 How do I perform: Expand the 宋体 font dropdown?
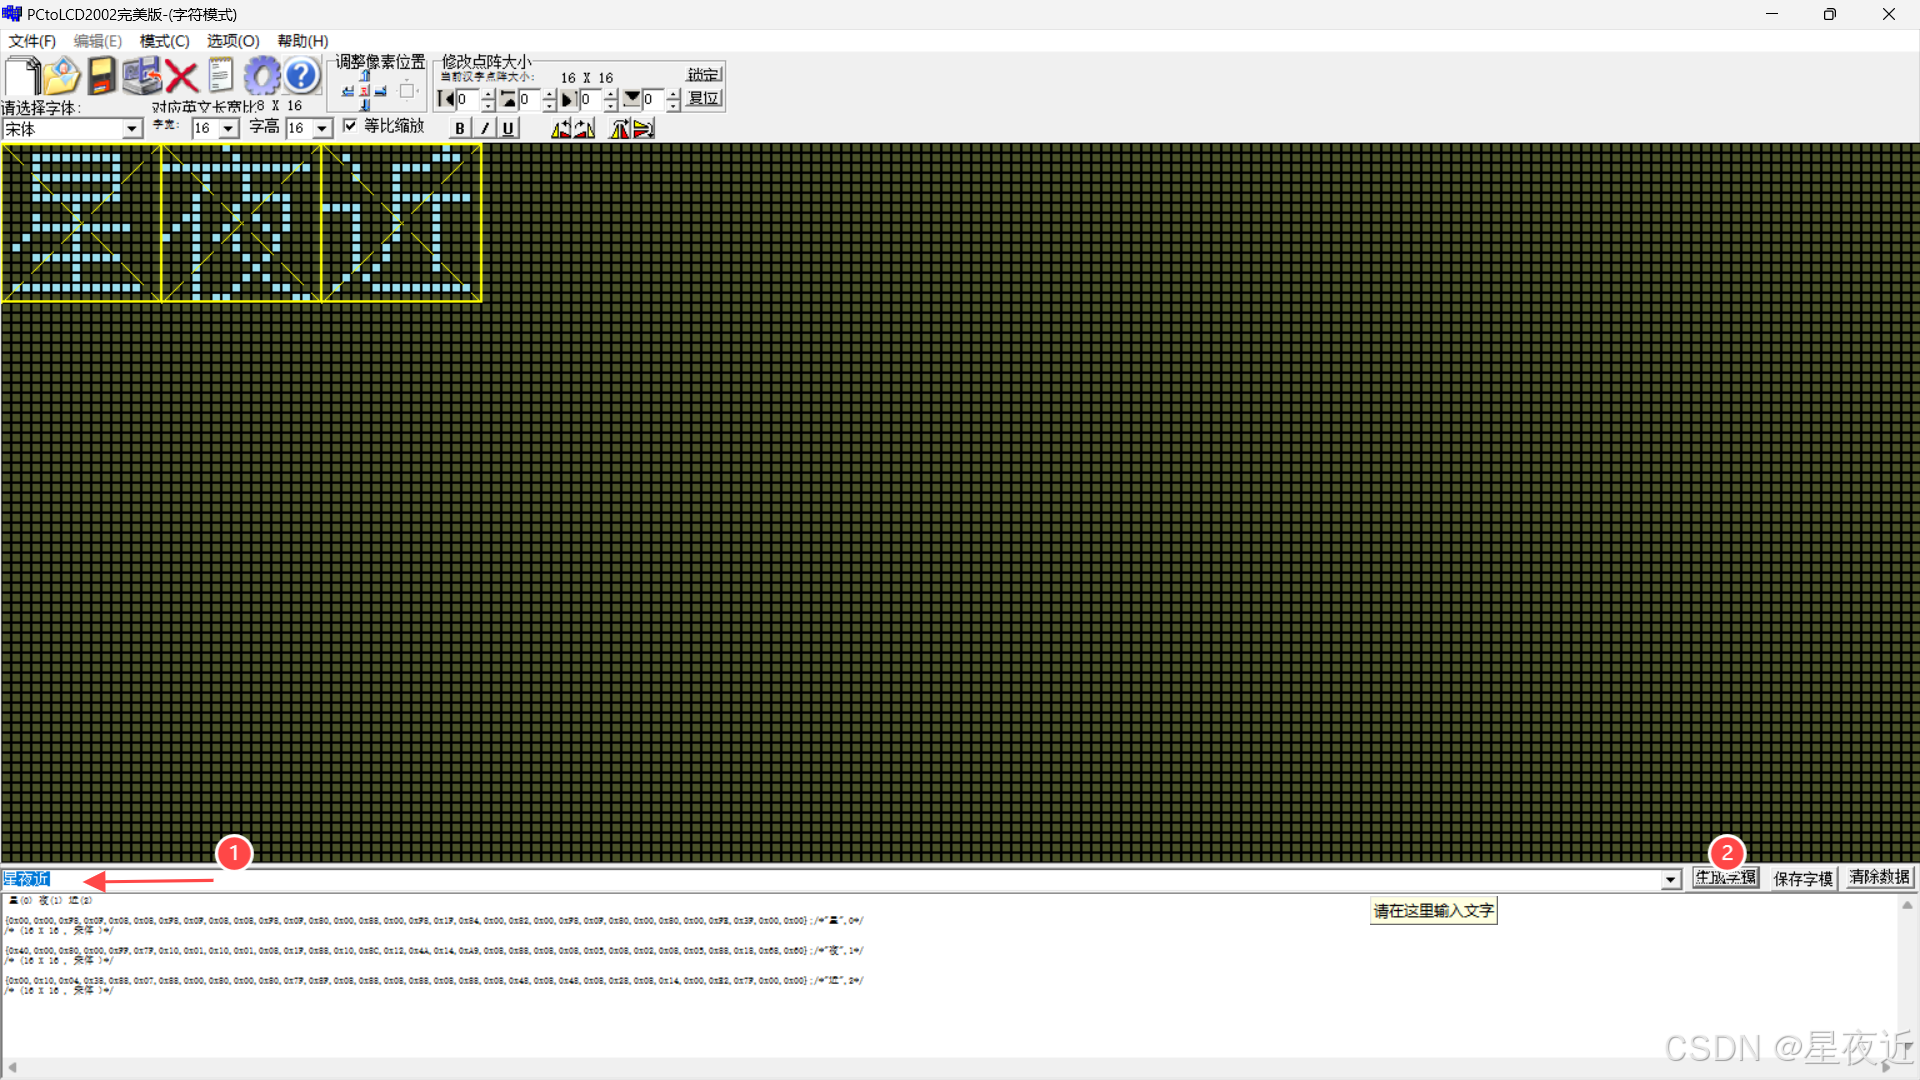(132, 129)
